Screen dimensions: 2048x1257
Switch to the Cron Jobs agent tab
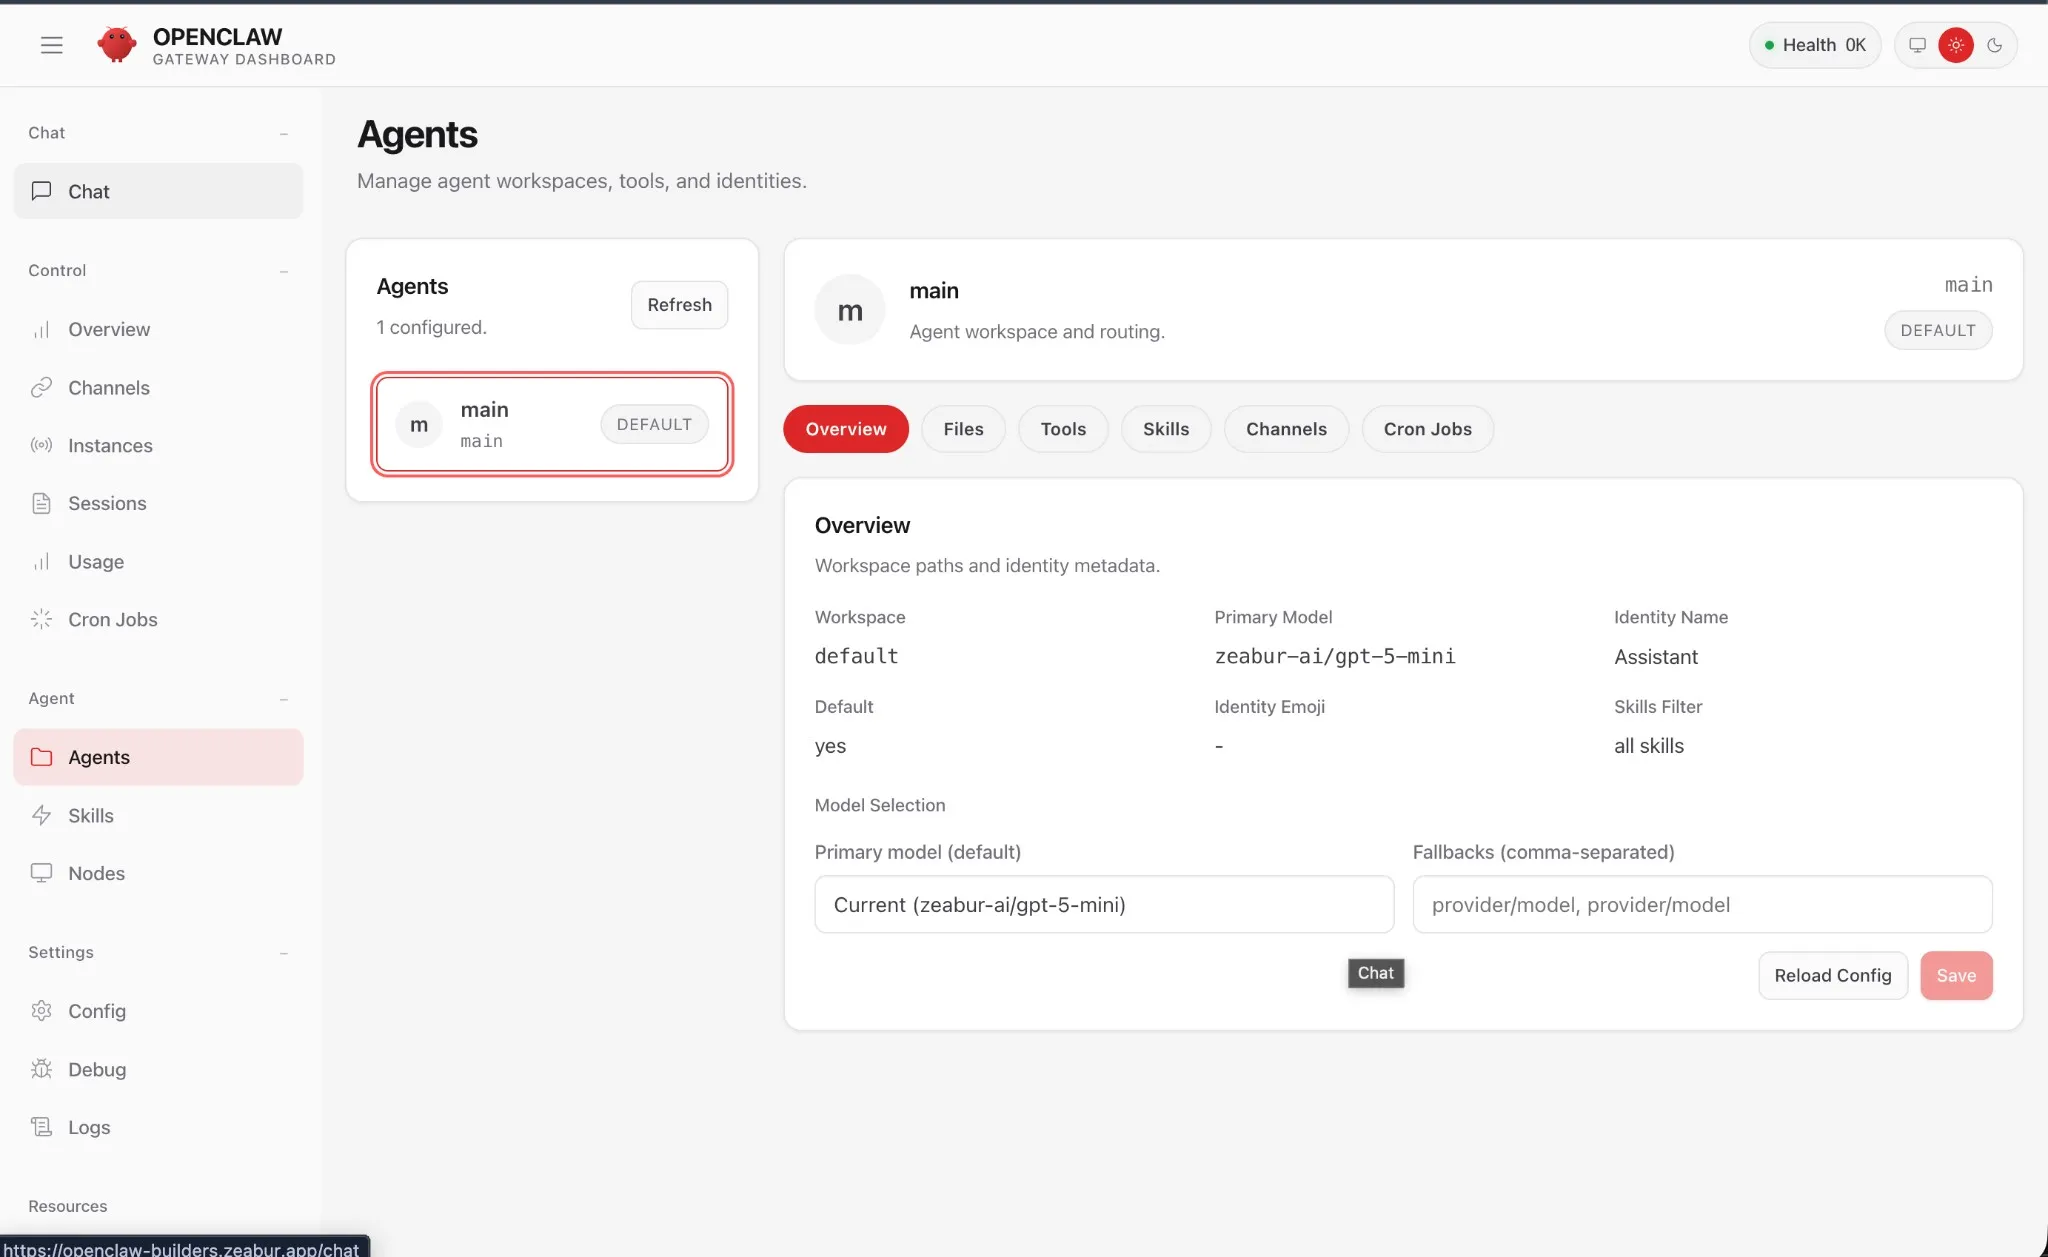point(1427,429)
